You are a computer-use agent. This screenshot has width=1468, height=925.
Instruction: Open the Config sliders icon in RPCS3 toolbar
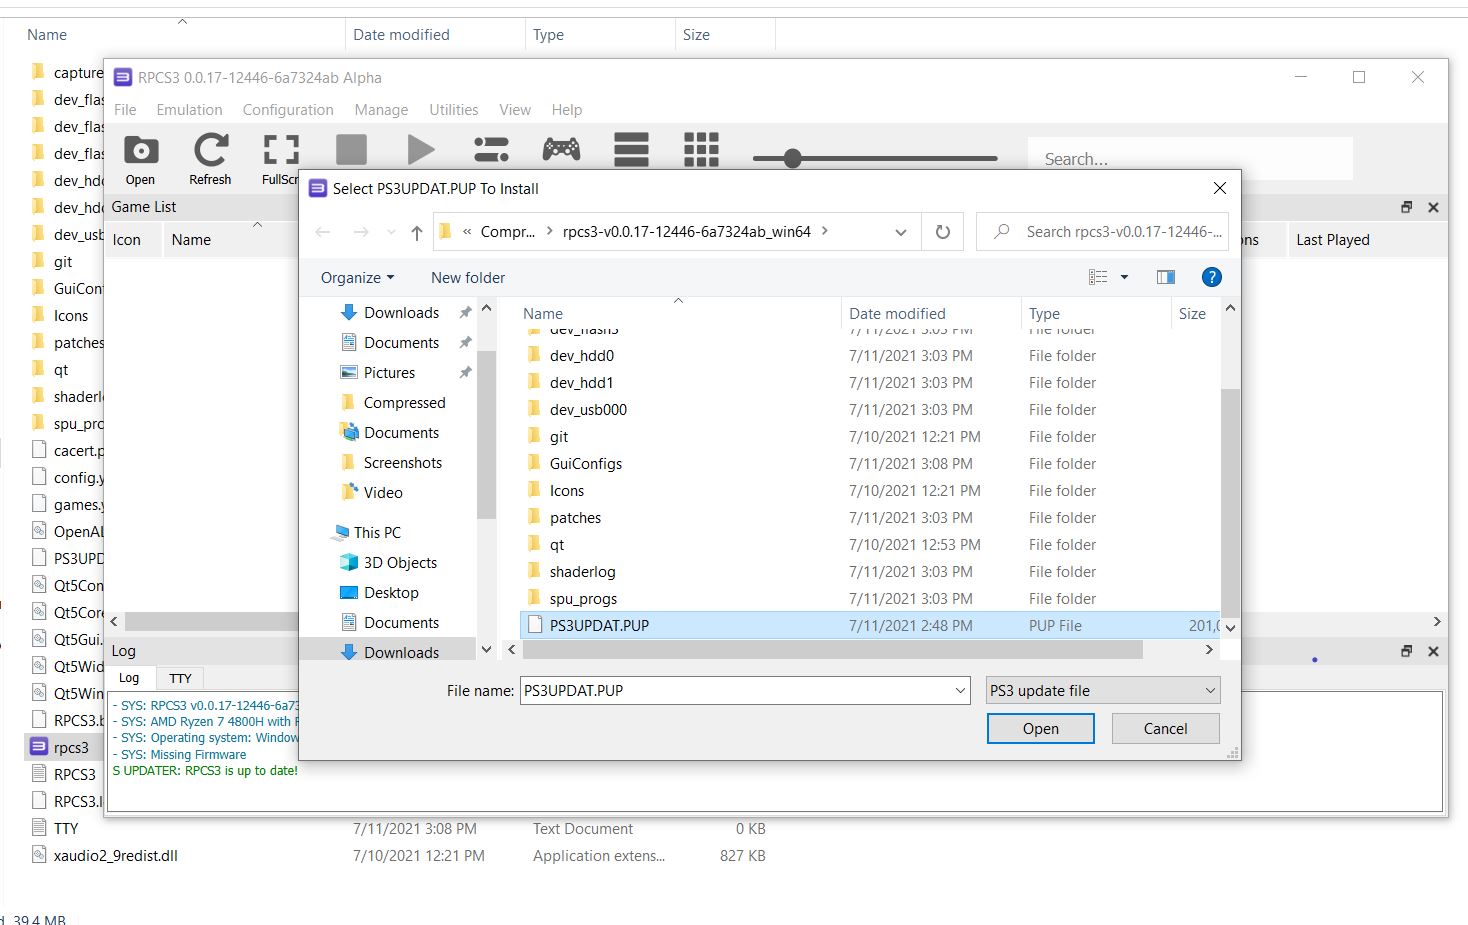tap(491, 150)
